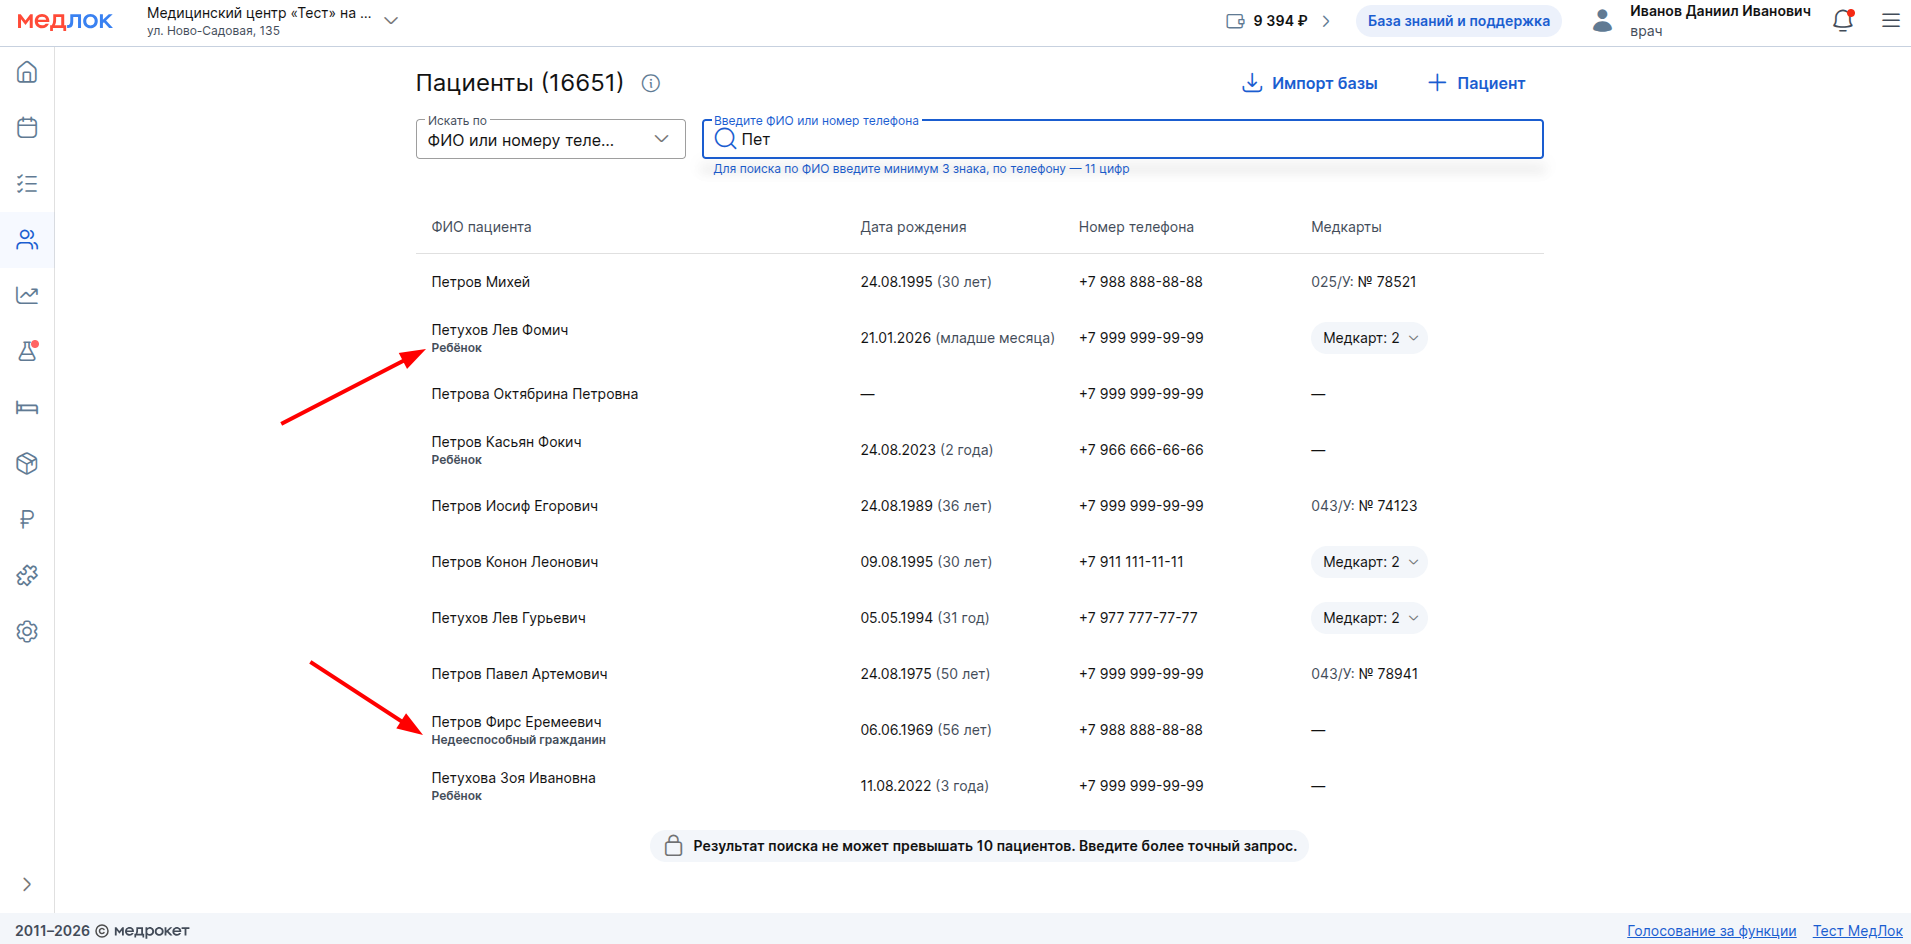
Task: Open the hamburger menu at top right
Action: pos(1890,21)
